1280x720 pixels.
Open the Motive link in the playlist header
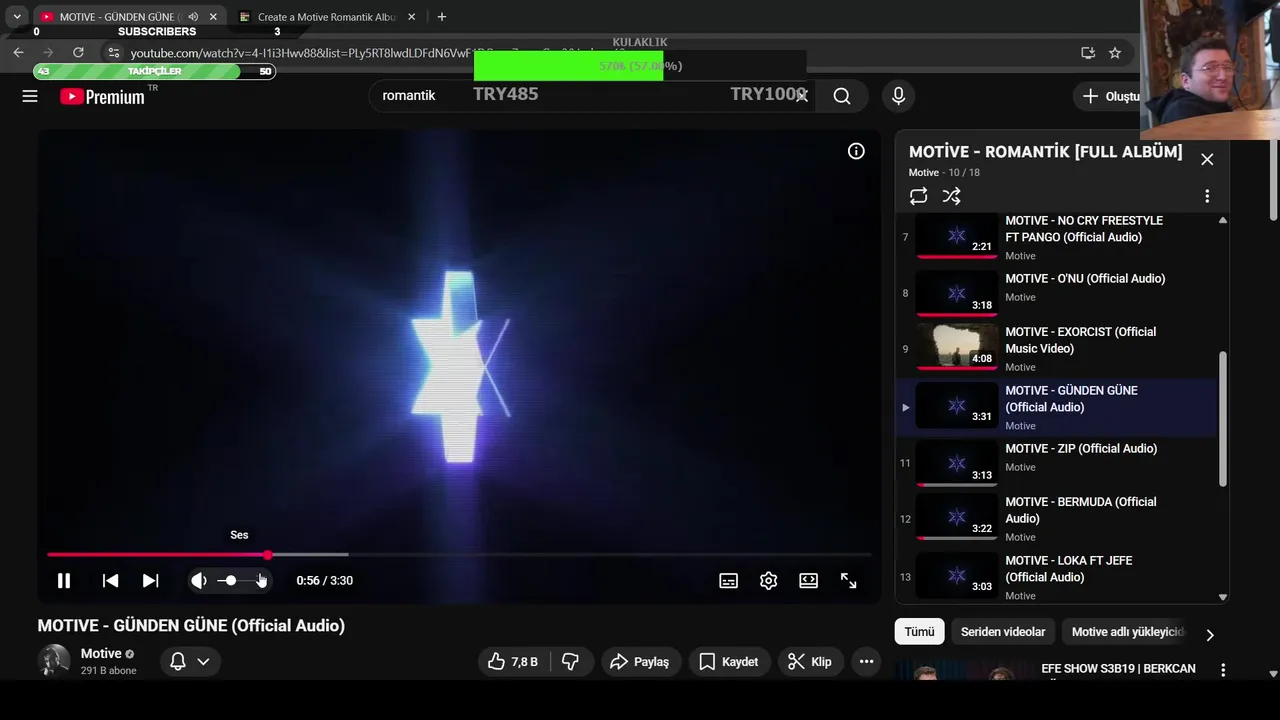click(923, 173)
